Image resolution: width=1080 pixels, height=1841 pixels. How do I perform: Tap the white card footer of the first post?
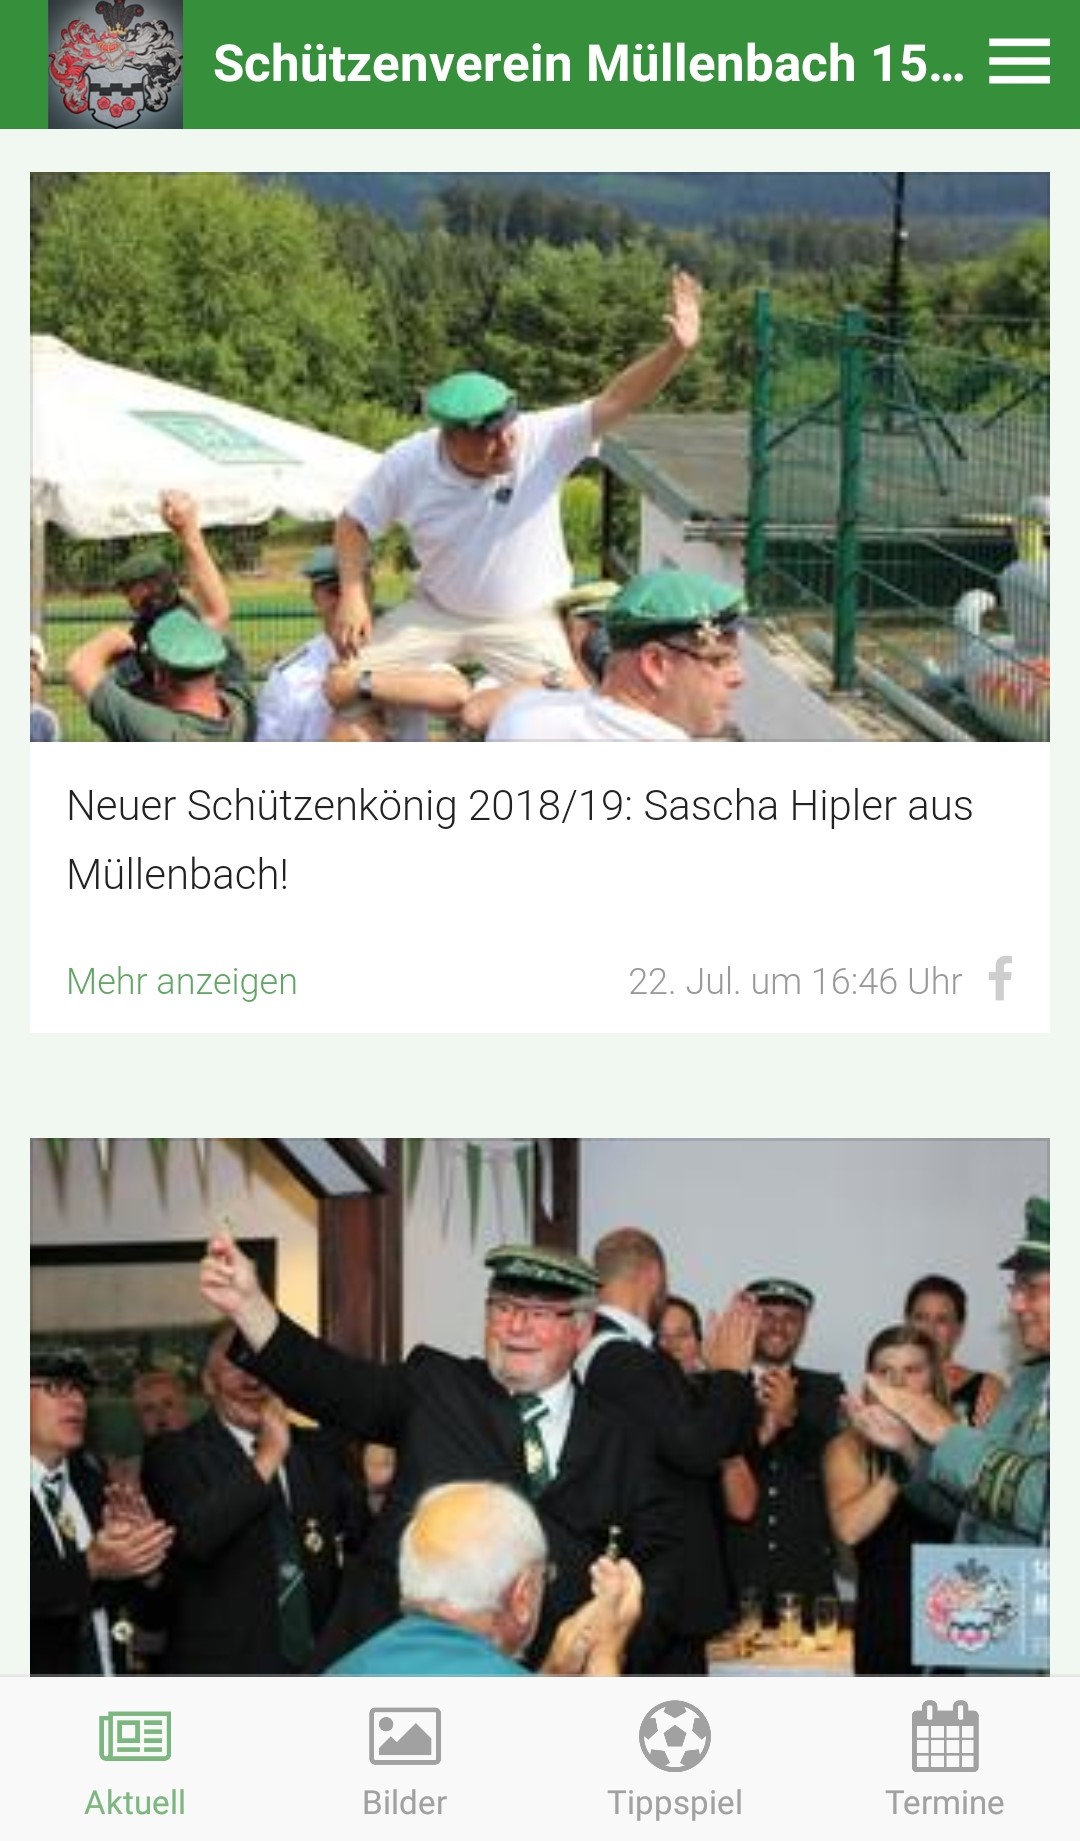(540, 981)
